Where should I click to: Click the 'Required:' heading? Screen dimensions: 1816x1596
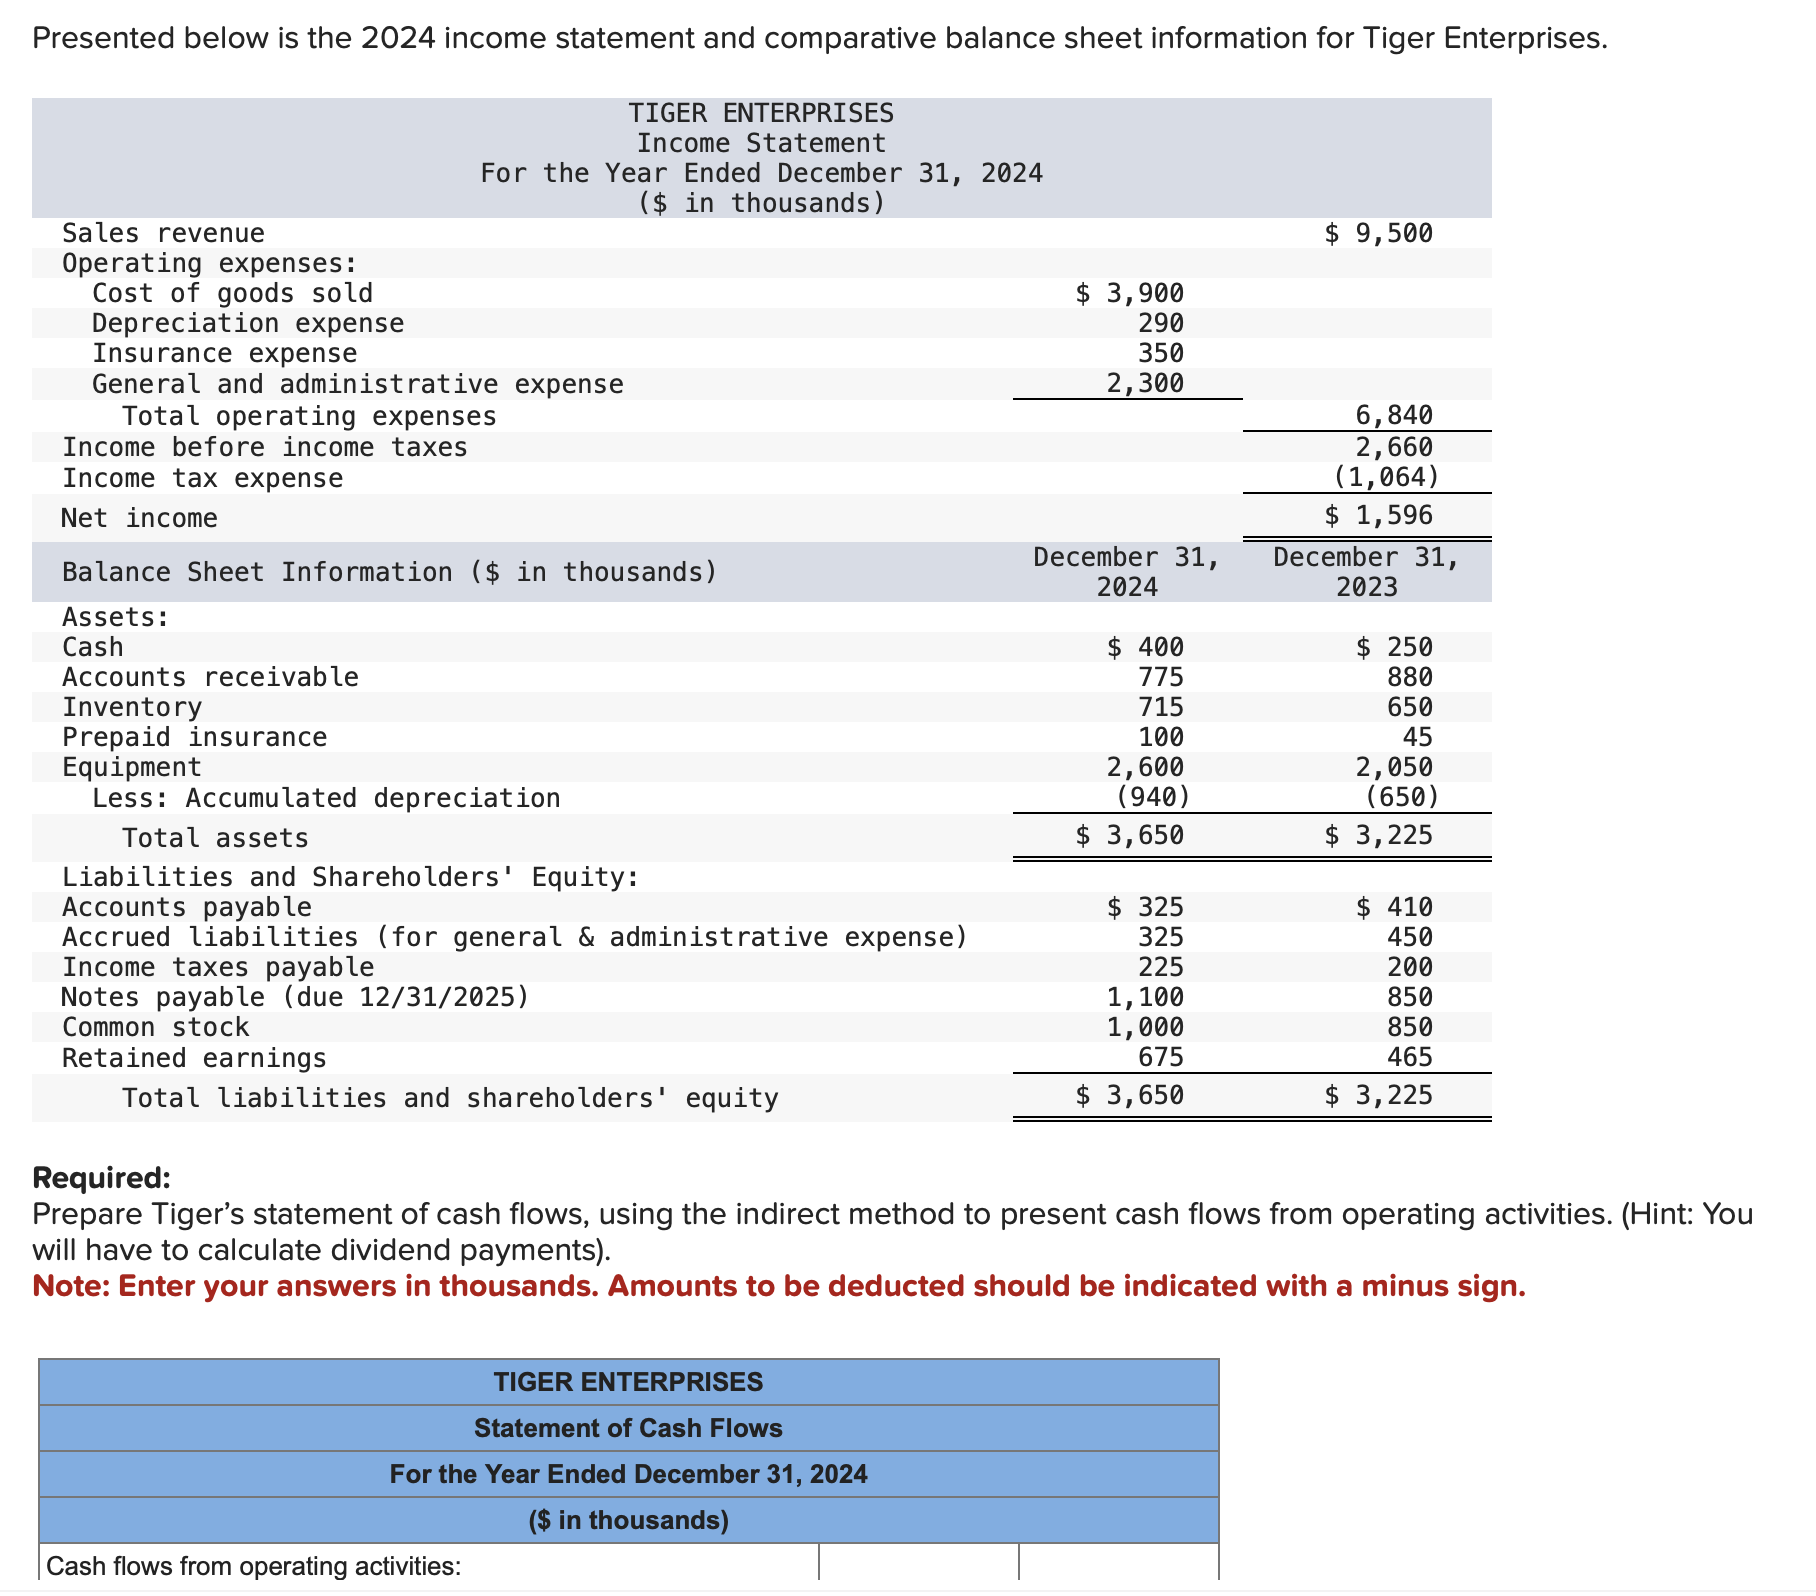point(102,1177)
